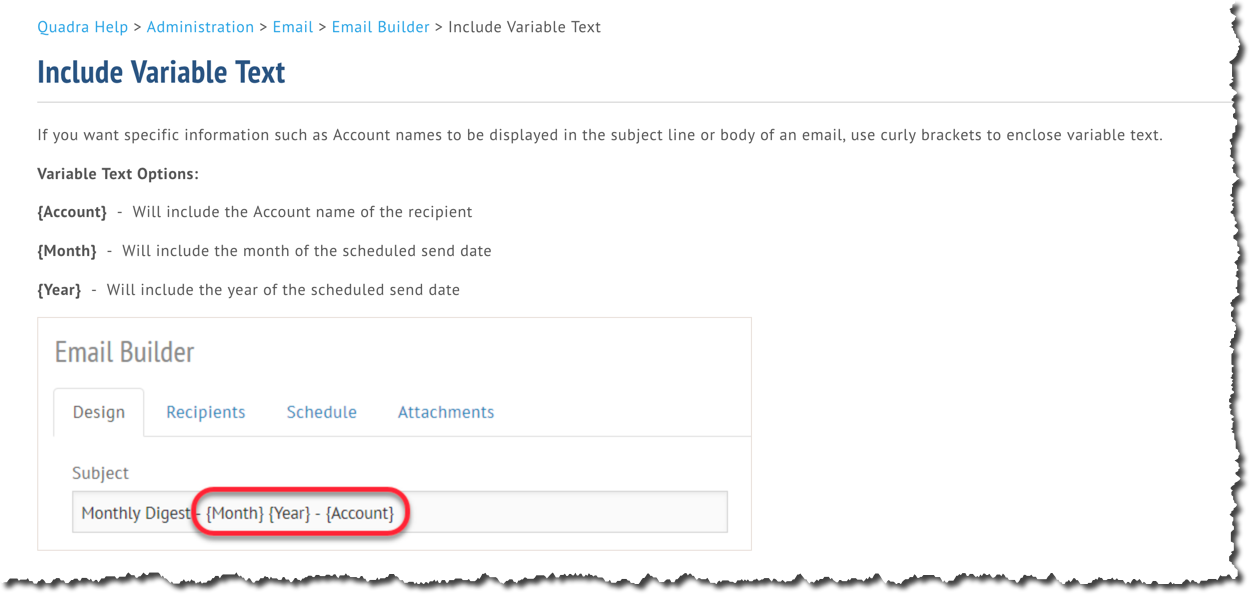Navigate to the Administration breadcrumb link
The width and height of the screenshot is (1251, 594).
(200, 27)
